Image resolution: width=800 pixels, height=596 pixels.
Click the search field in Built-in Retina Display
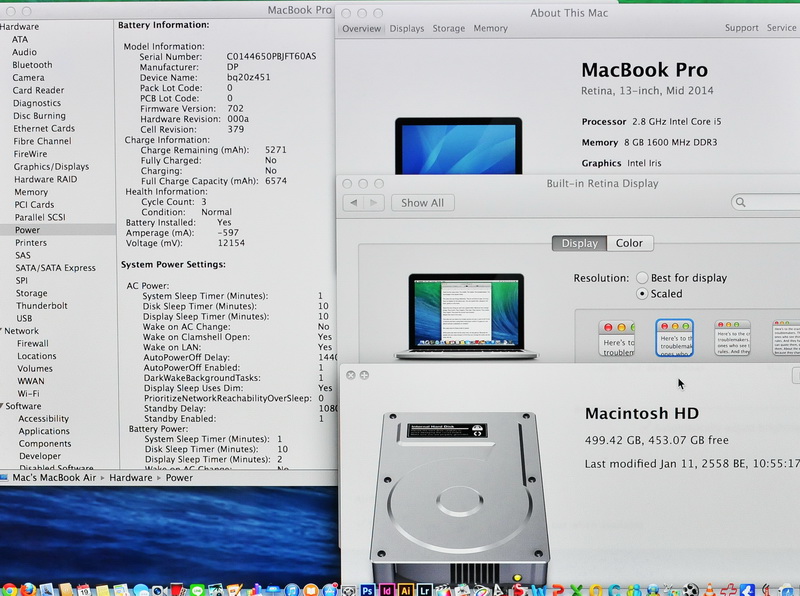click(x=765, y=203)
